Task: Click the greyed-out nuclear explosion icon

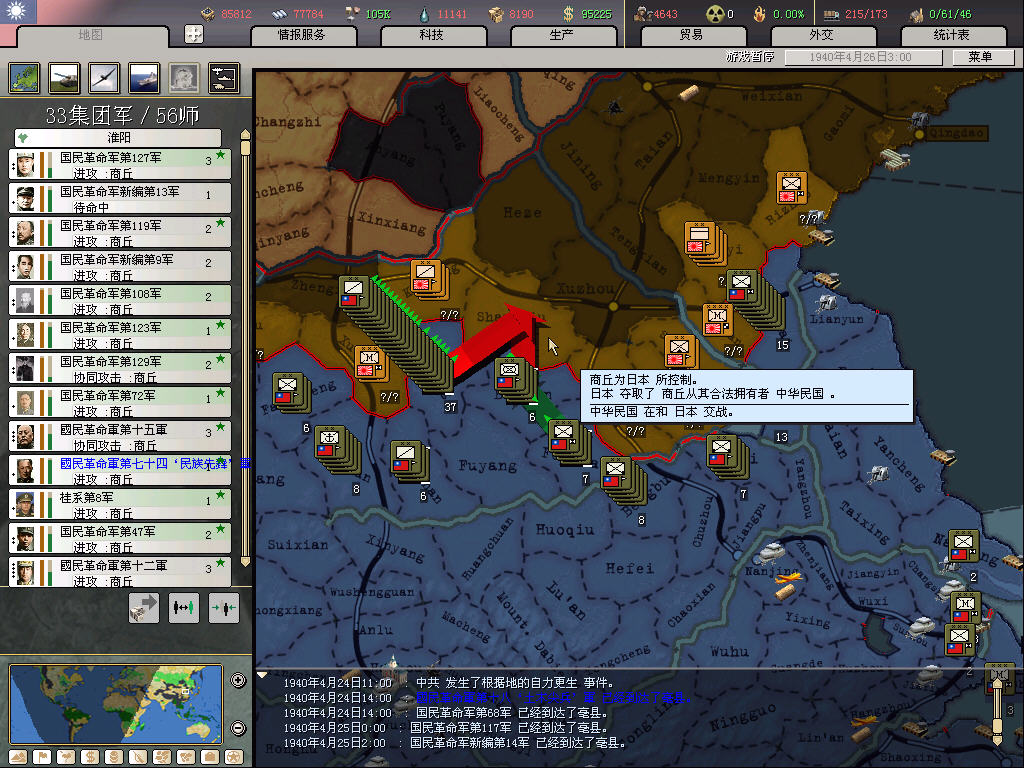Action: [x=184, y=78]
